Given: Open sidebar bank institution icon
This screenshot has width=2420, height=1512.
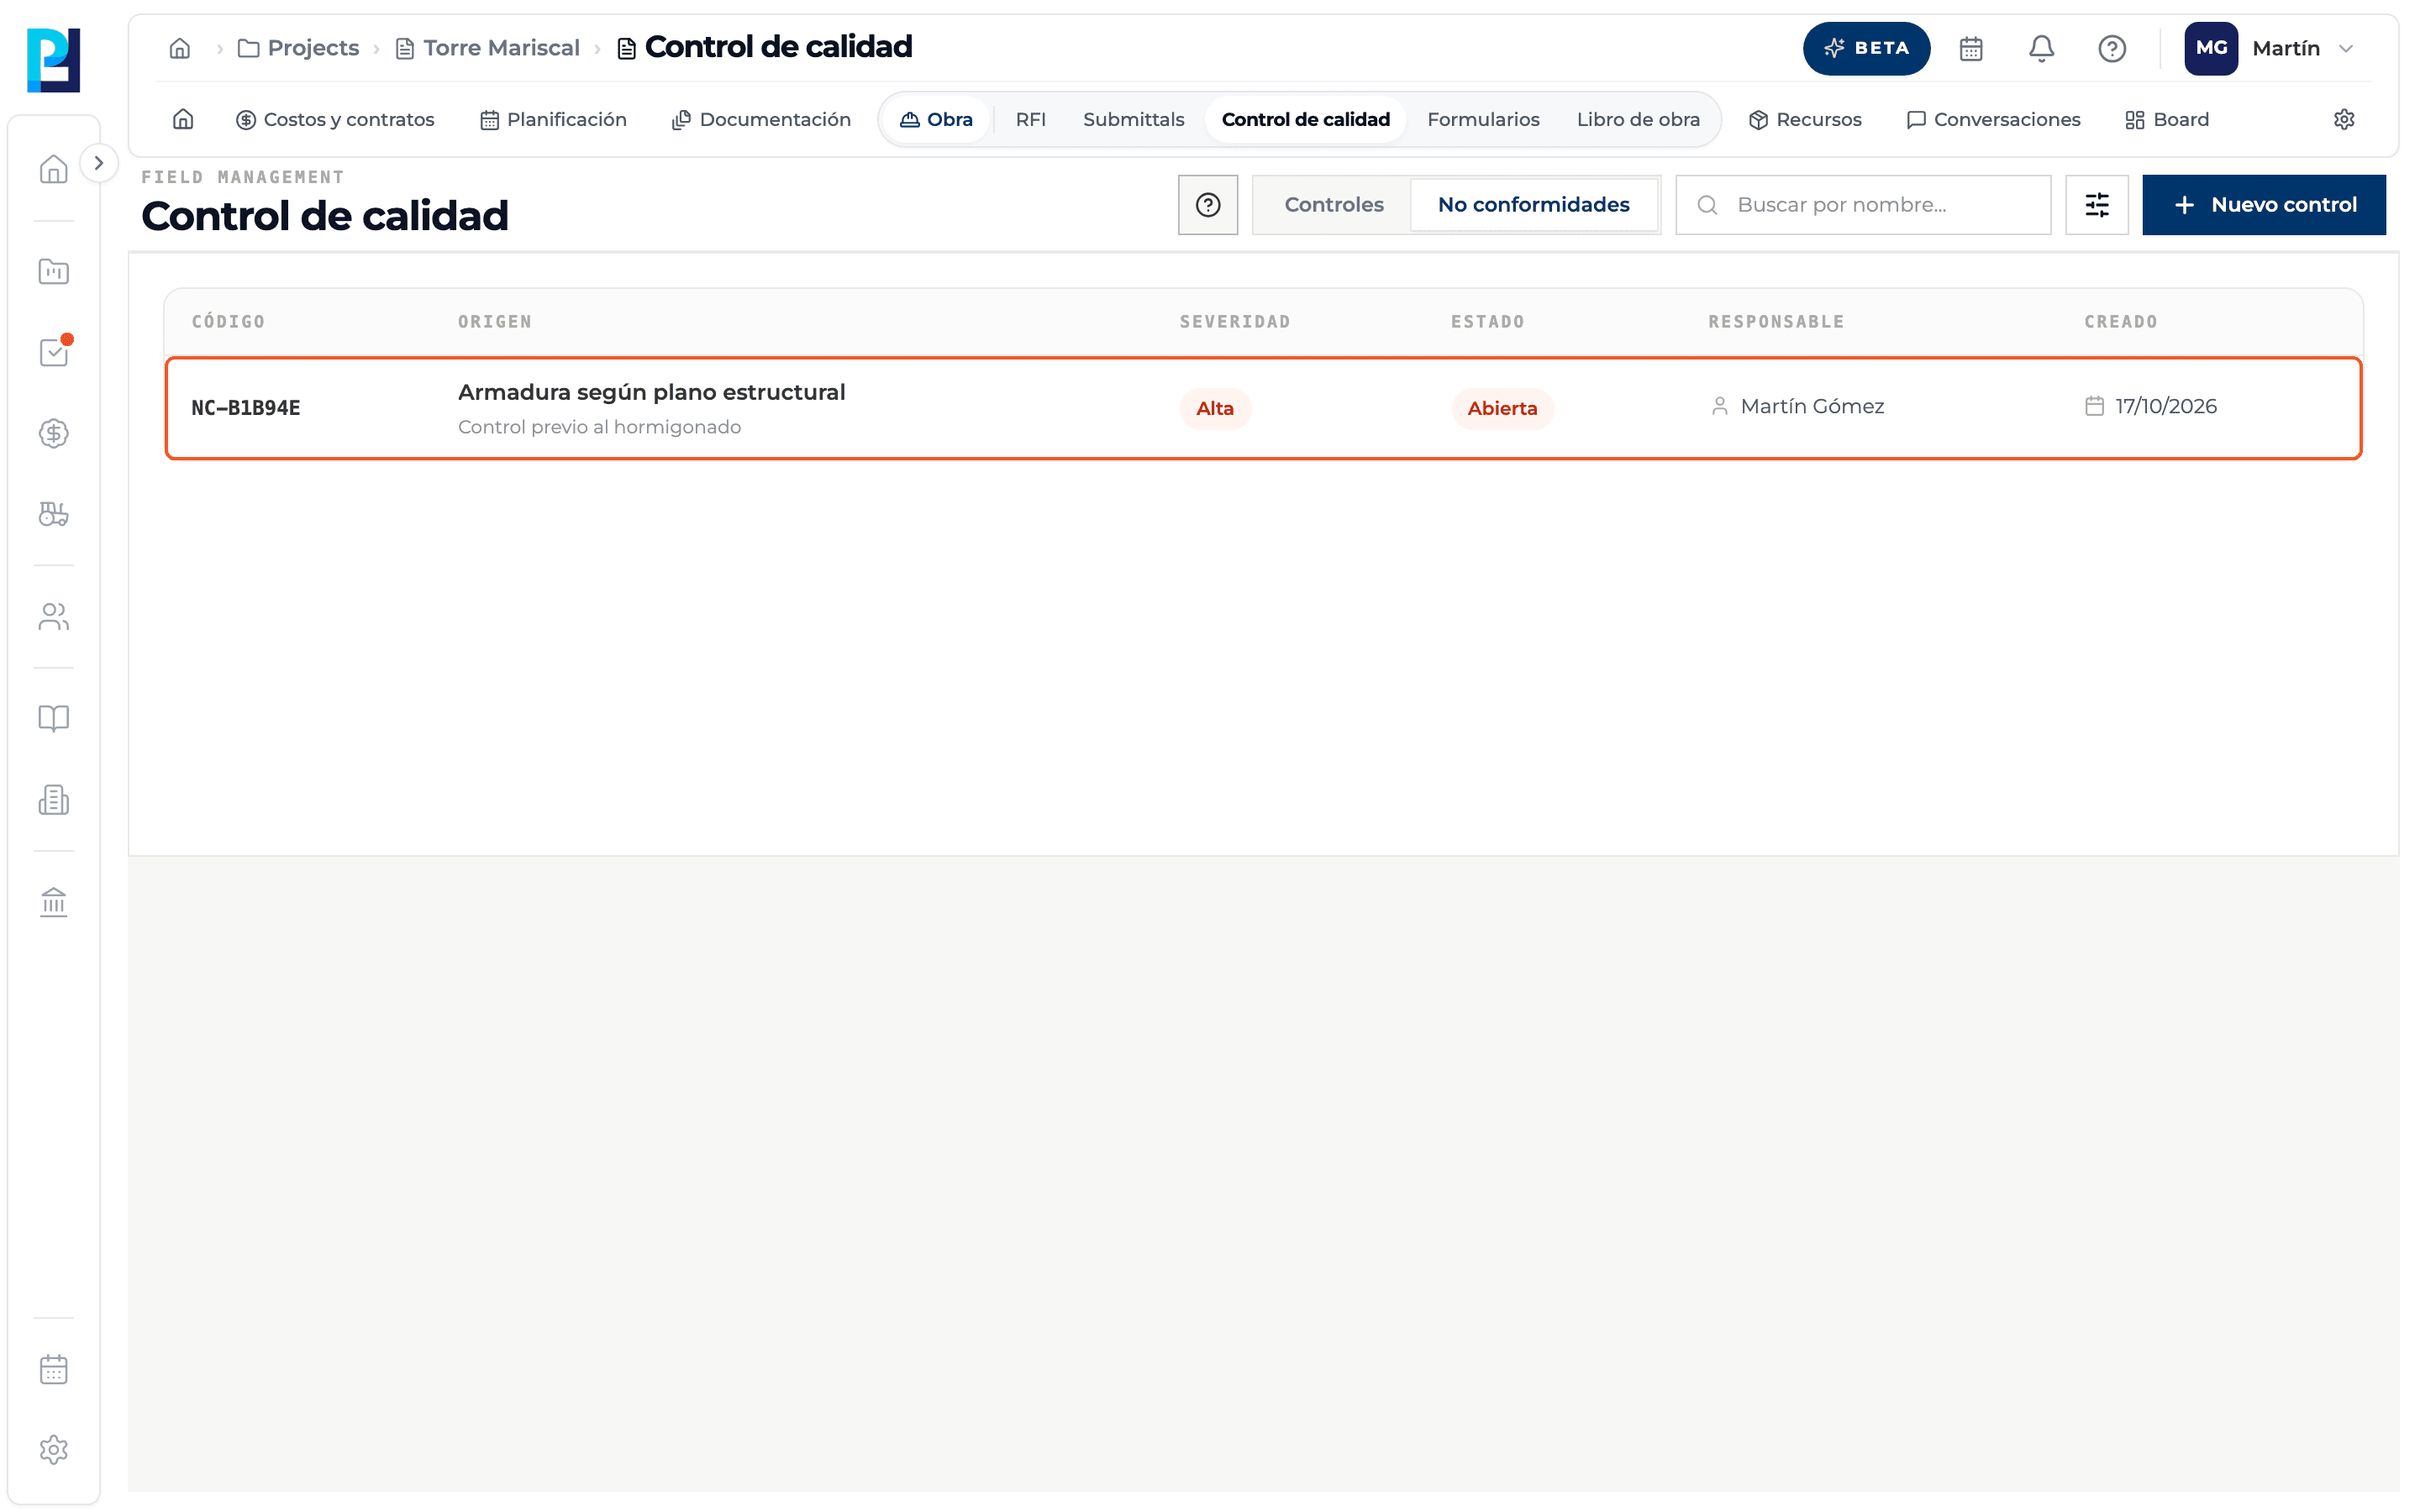Looking at the screenshot, I should 54,902.
